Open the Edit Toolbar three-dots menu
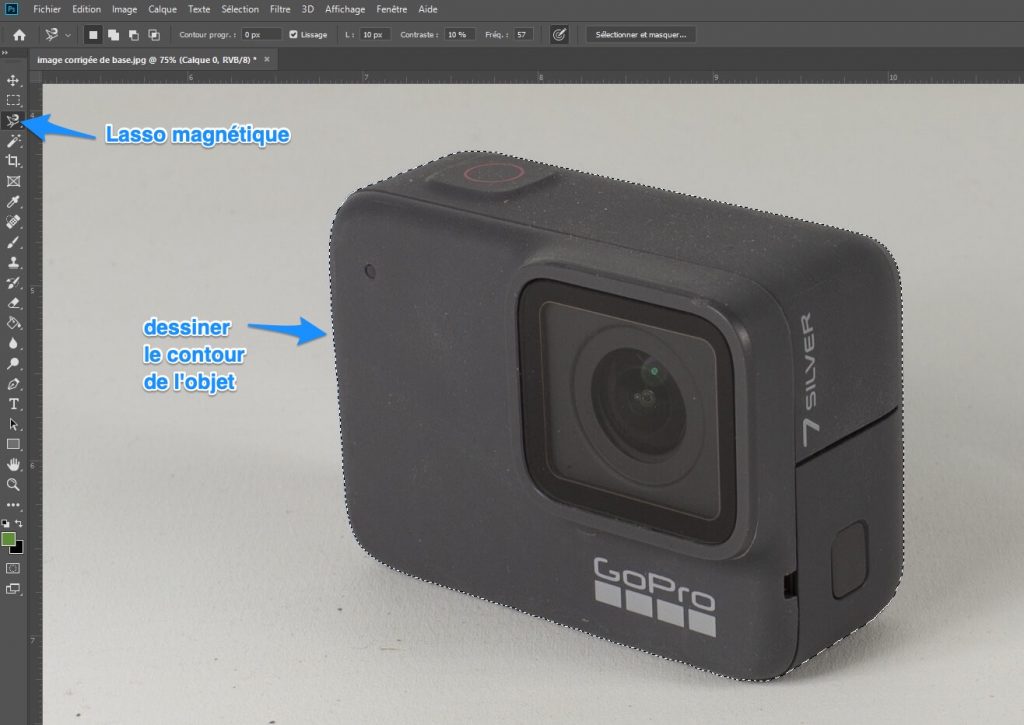 click(x=13, y=505)
